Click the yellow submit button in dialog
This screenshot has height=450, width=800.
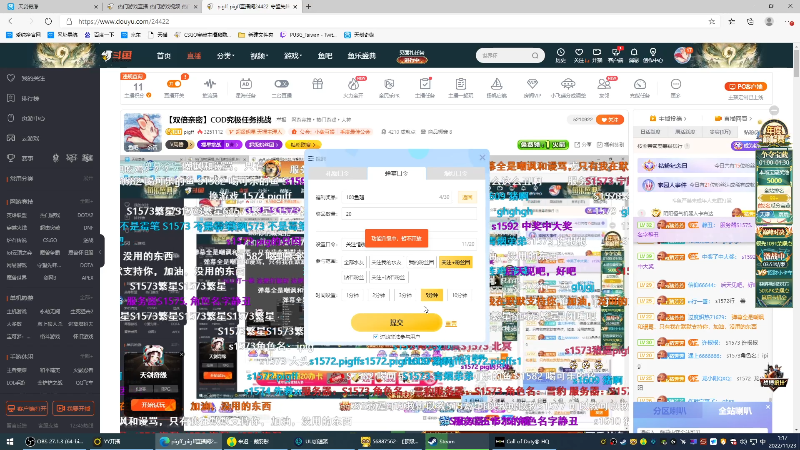(396, 322)
